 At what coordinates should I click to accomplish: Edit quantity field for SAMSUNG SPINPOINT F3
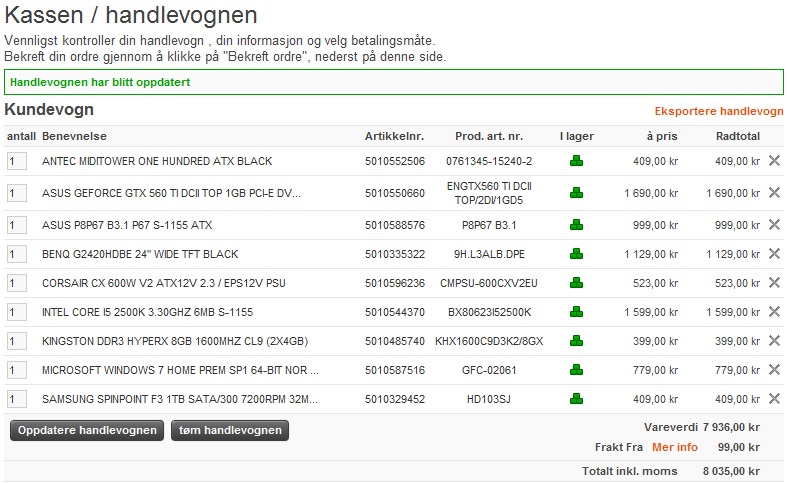pos(17,399)
